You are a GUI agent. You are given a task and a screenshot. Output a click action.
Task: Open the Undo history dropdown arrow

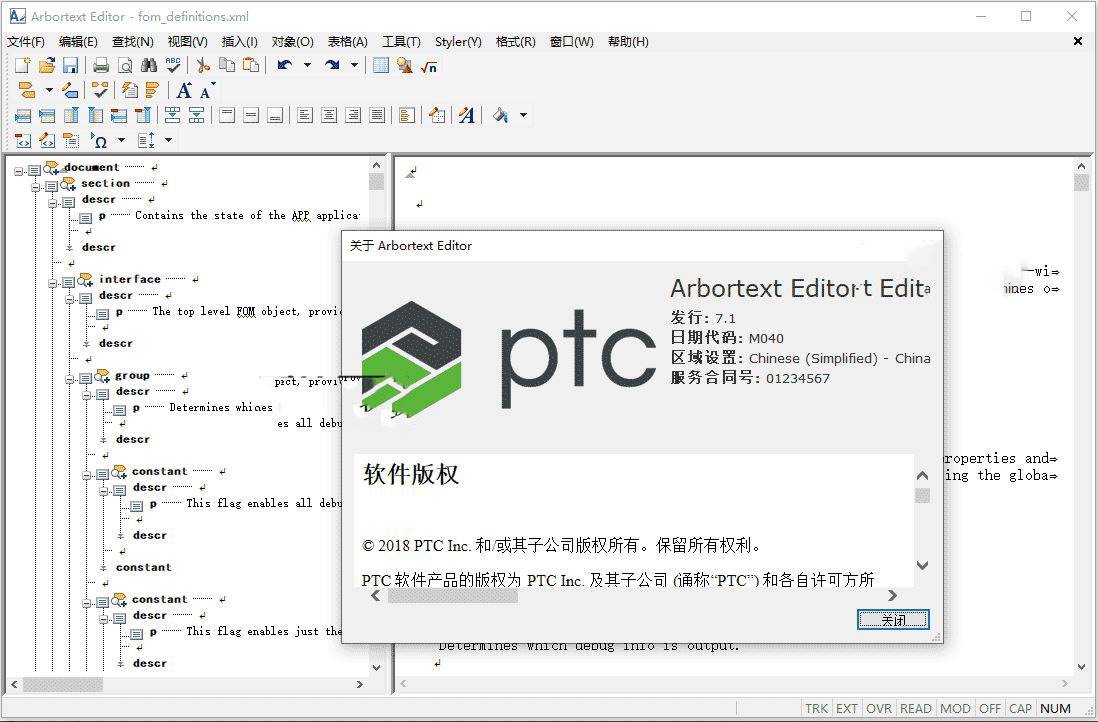307,66
